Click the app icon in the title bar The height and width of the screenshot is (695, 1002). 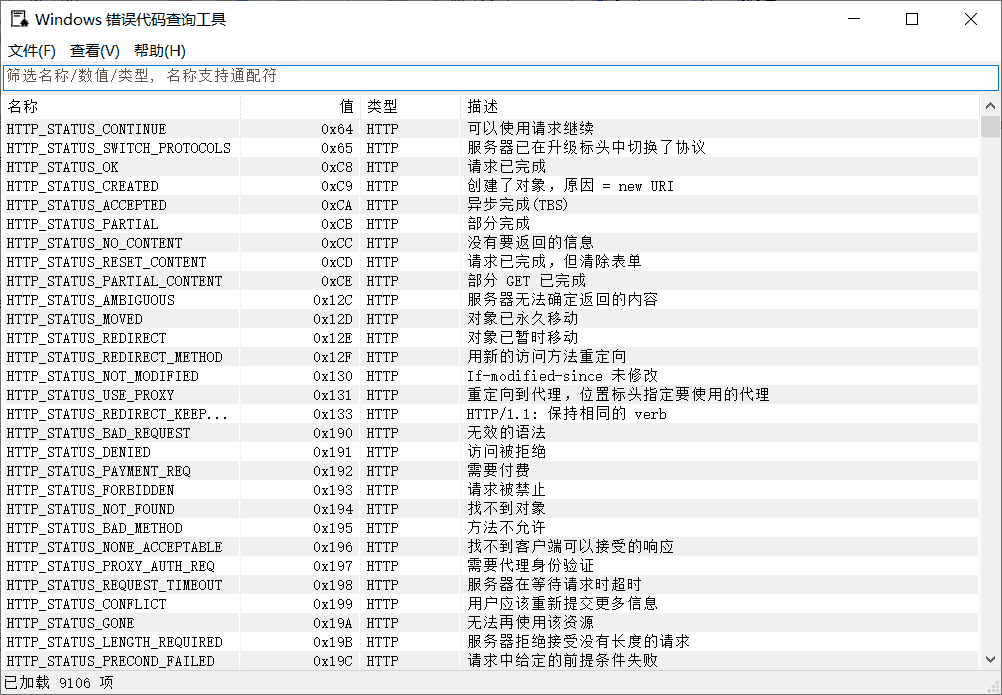pyautogui.click(x=19, y=19)
